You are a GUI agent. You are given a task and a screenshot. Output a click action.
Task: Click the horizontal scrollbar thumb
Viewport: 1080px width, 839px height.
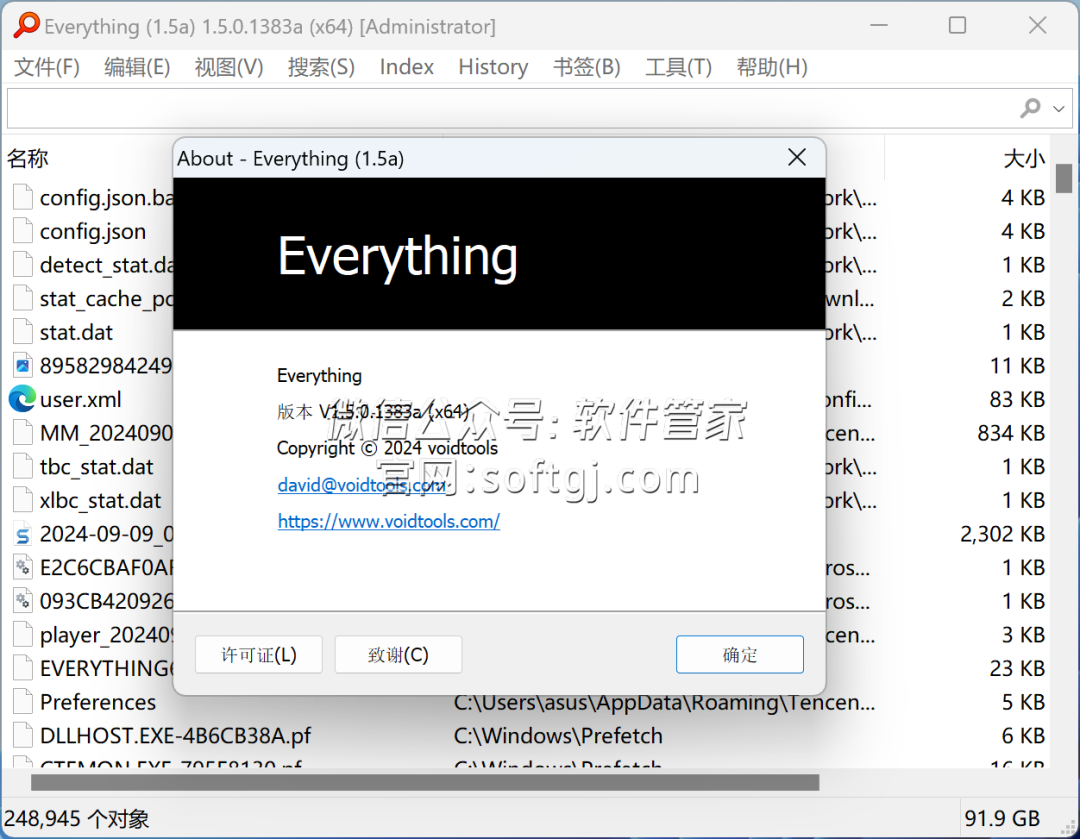coord(425,783)
